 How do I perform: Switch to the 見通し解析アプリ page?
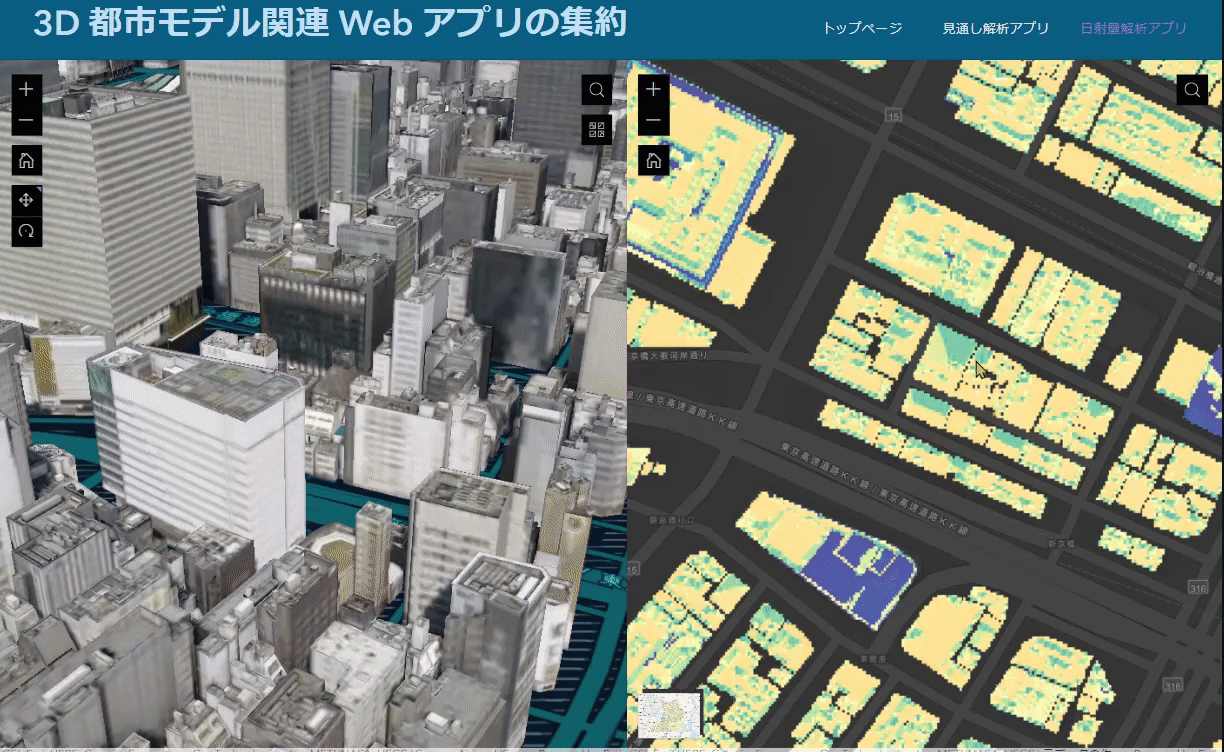[x=995, y=29]
